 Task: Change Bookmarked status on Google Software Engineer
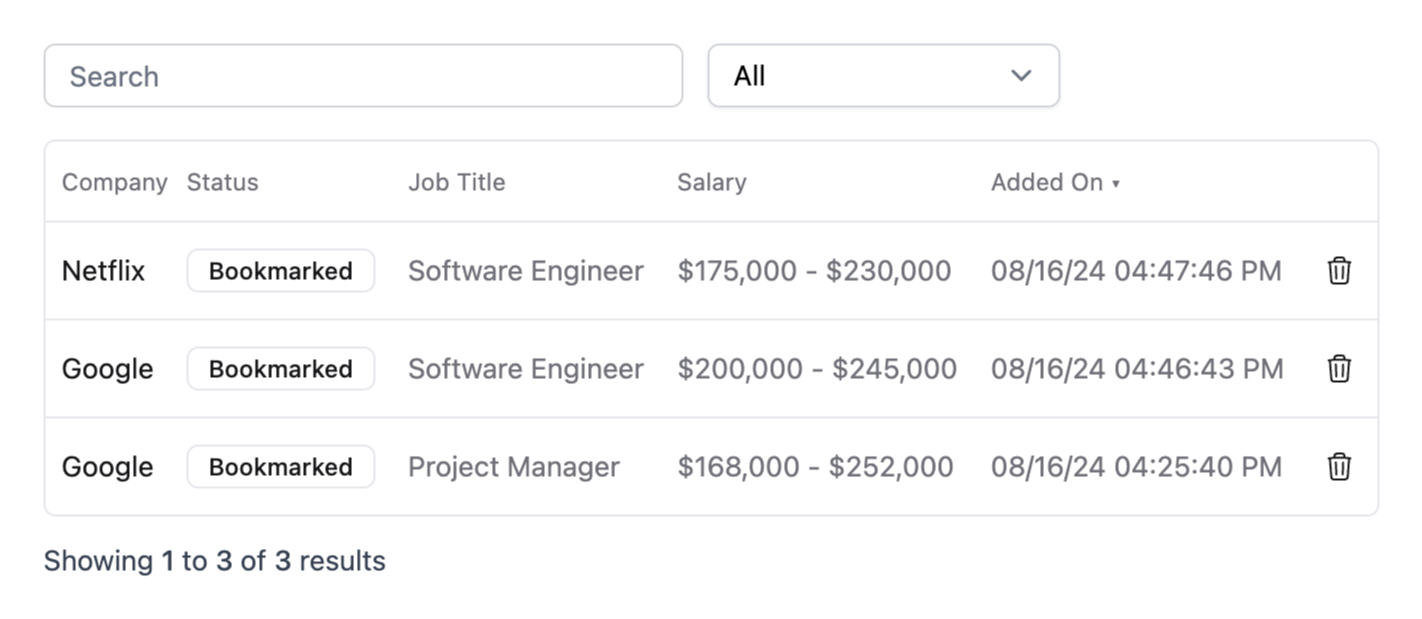coord(280,369)
